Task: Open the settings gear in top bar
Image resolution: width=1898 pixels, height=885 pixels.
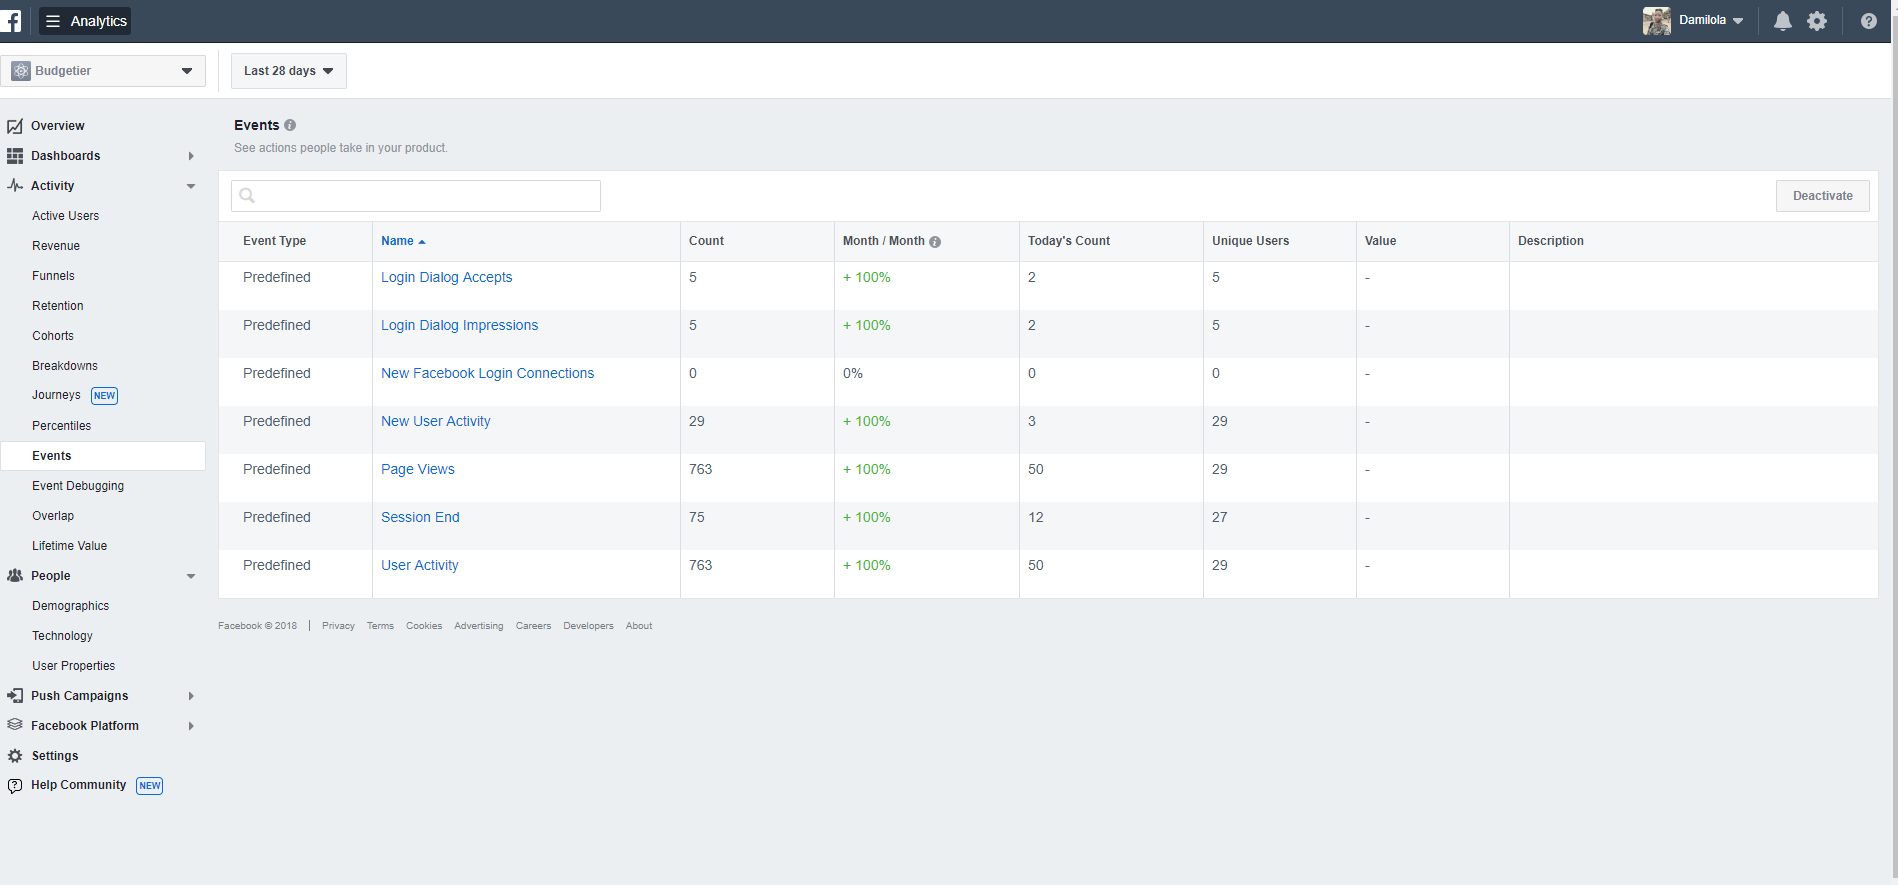Action: [1817, 21]
